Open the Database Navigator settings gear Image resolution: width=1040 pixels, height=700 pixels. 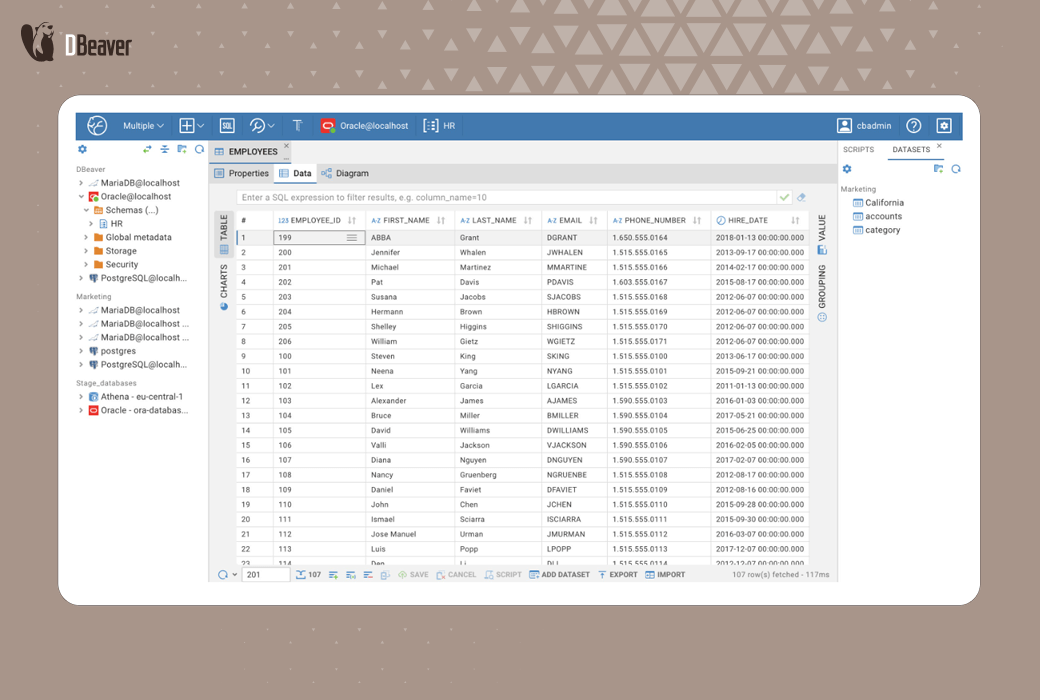[x=82, y=148]
